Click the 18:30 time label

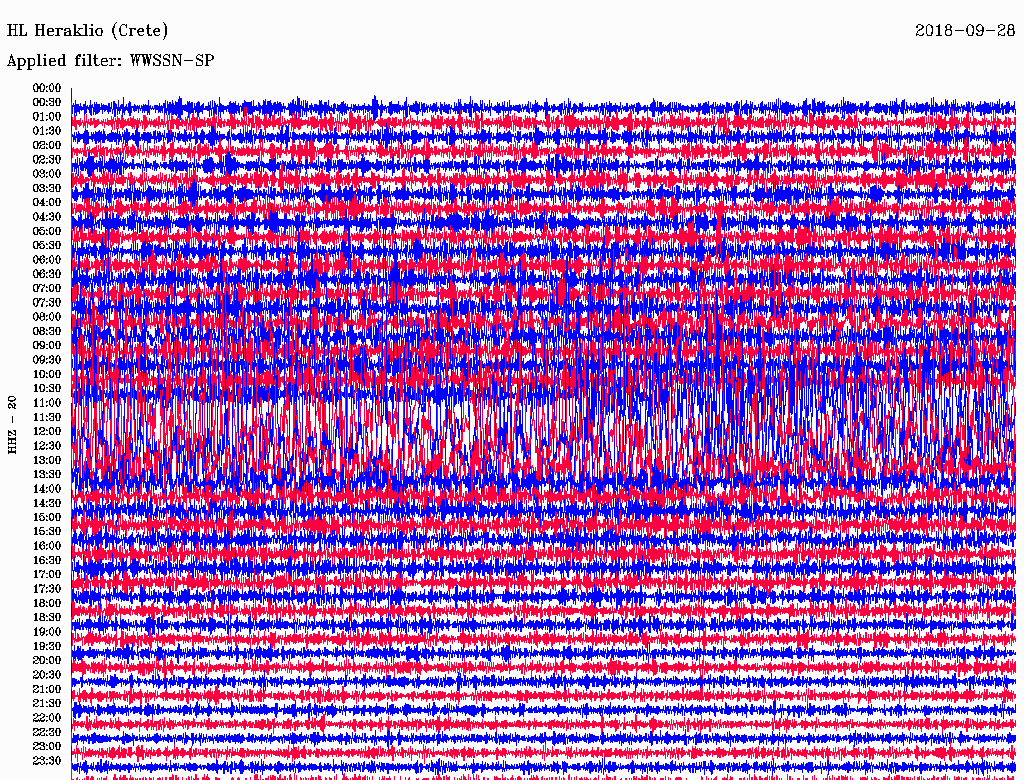[47, 617]
